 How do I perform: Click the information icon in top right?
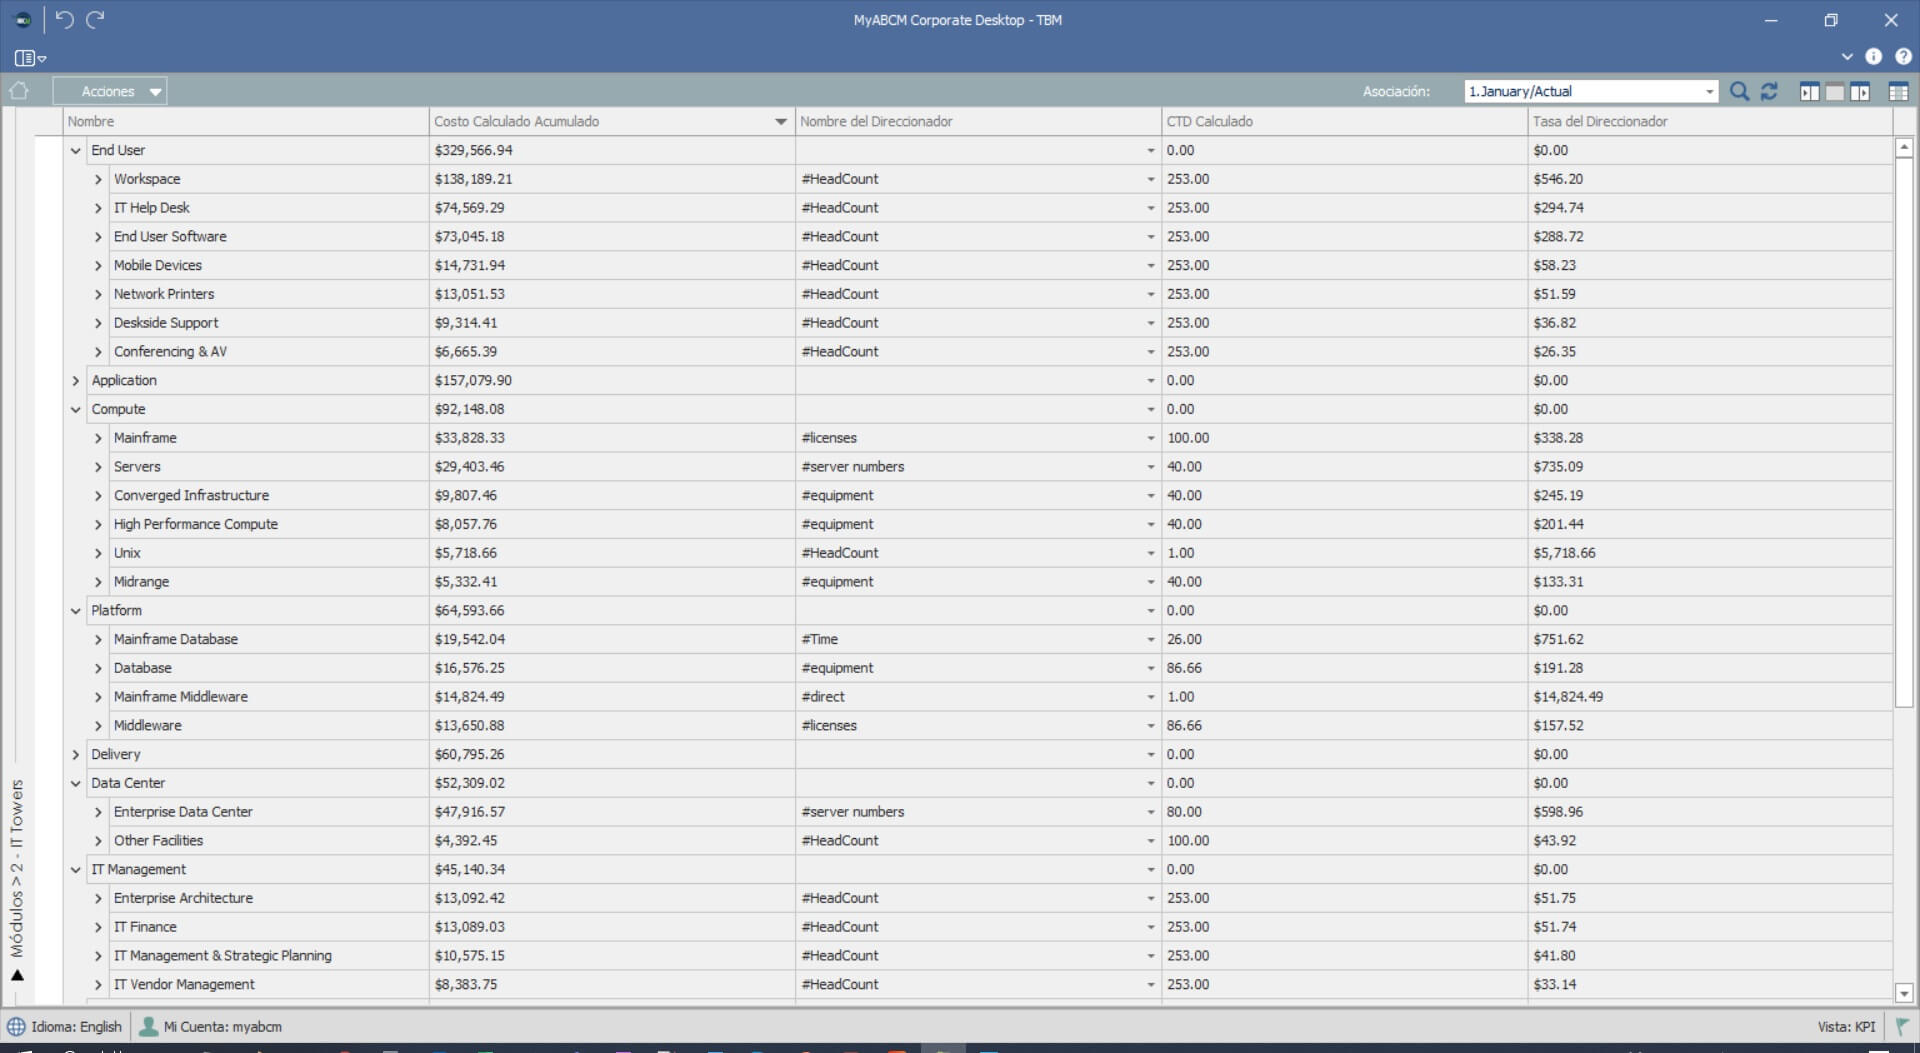pyautogui.click(x=1873, y=57)
